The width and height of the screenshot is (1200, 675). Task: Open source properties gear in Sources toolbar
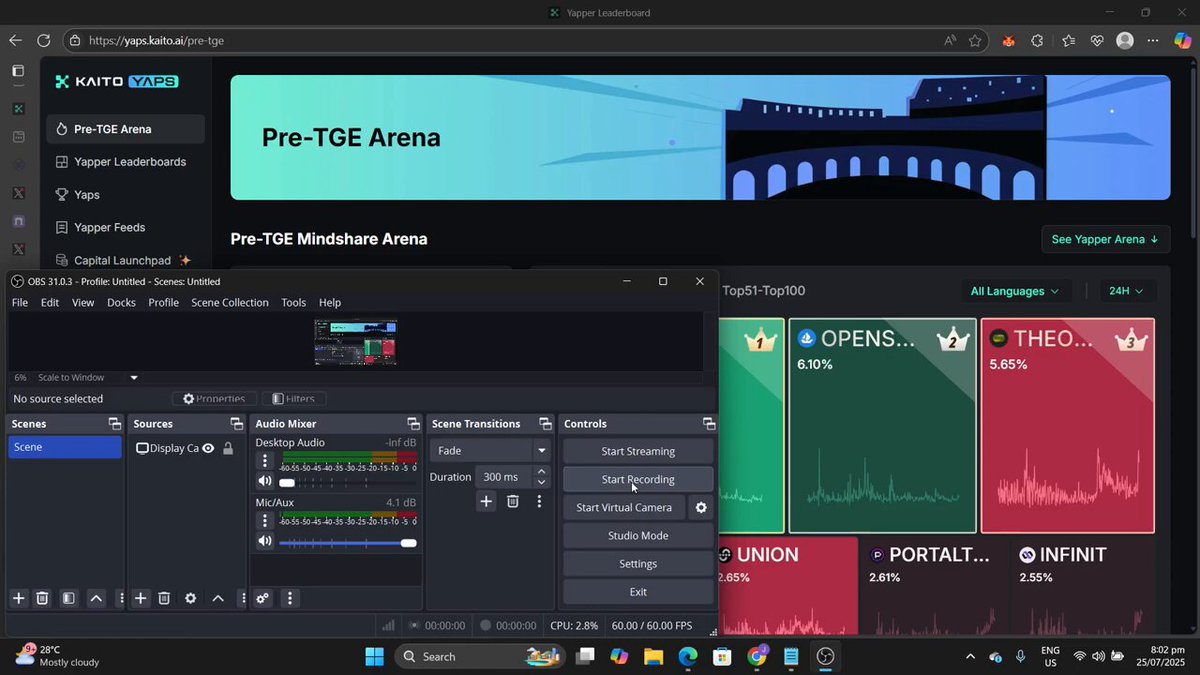click(x=191, y=598)
